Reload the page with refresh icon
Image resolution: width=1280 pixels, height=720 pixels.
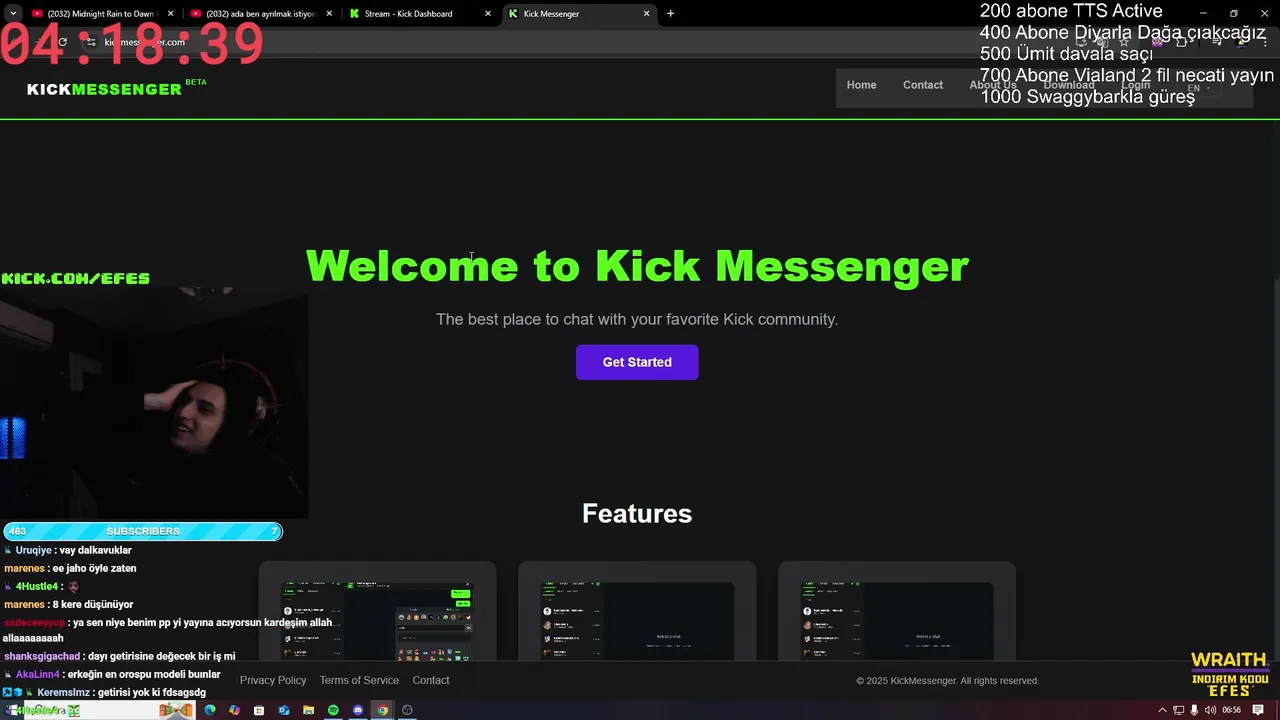click(62, 42)
